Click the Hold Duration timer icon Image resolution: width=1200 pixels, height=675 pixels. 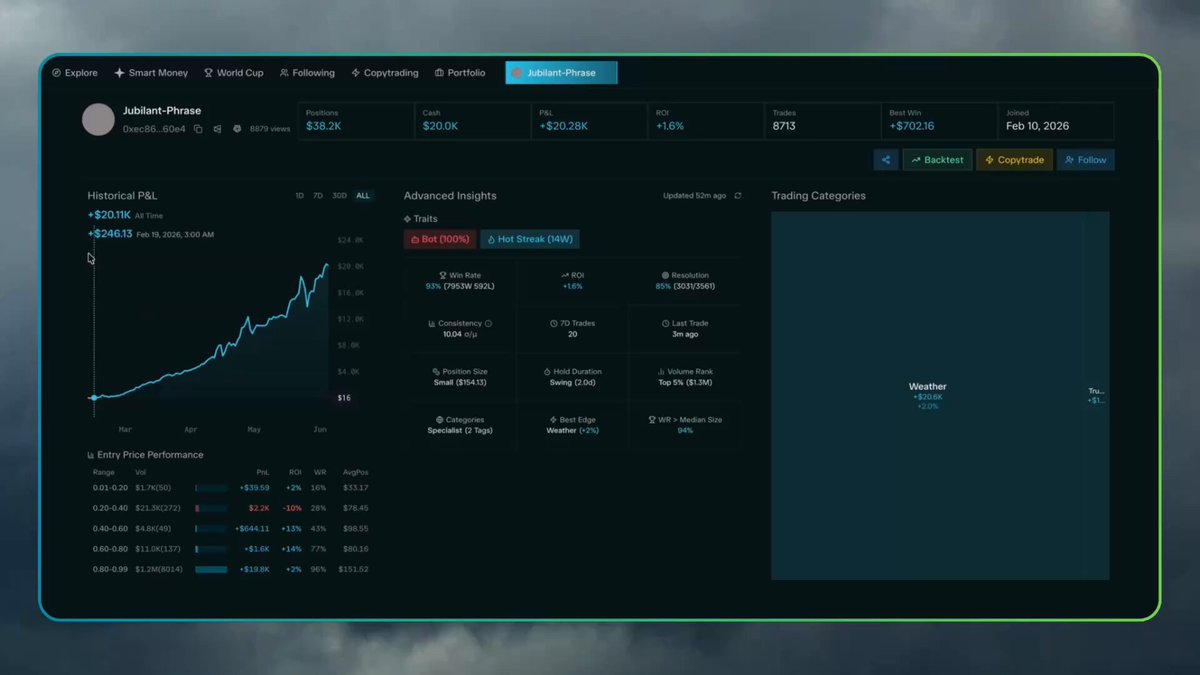click(547, 372)
